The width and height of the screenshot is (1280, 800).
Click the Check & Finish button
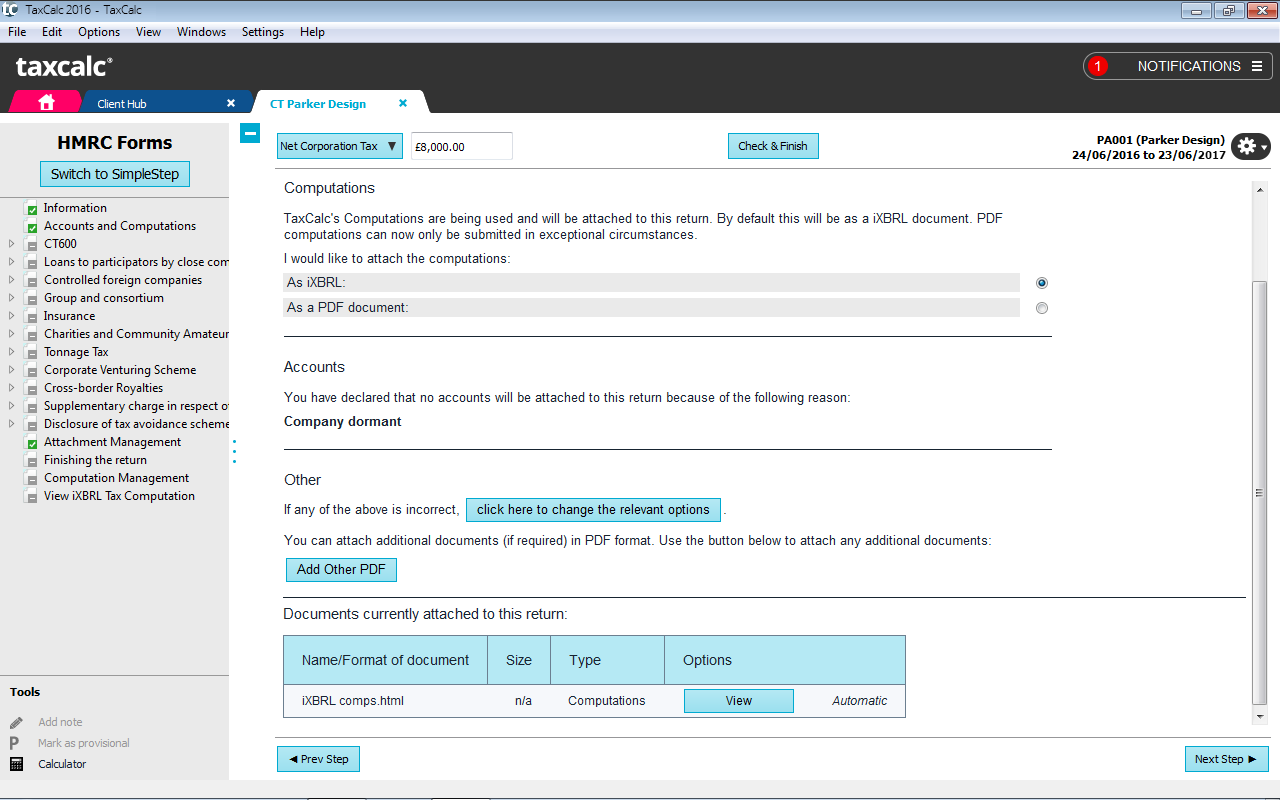(773, 146)
